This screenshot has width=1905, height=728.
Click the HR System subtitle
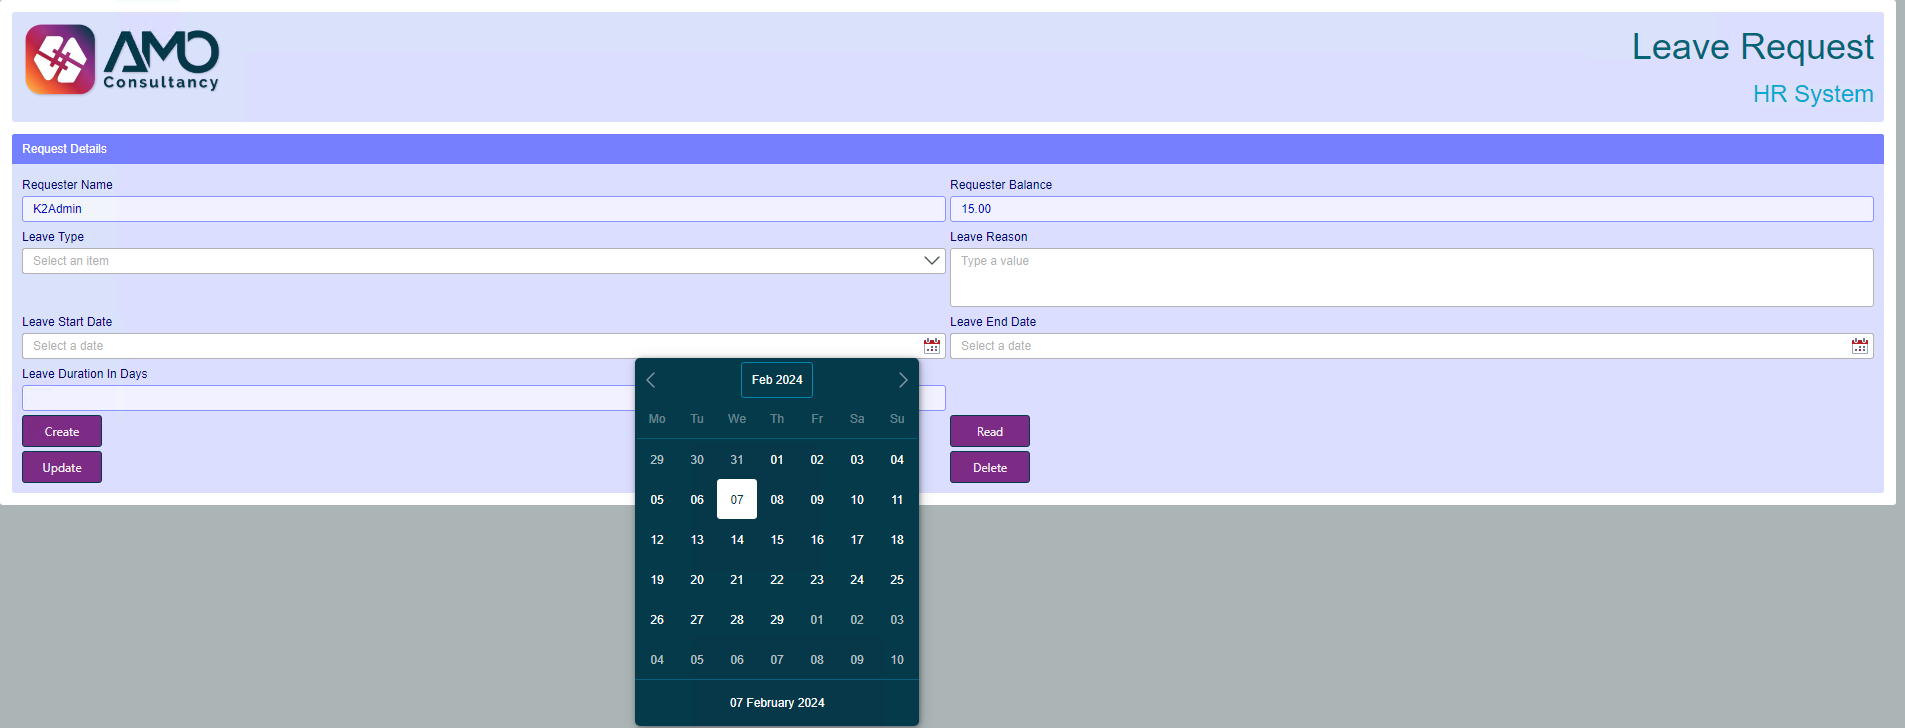point(1813,94)
